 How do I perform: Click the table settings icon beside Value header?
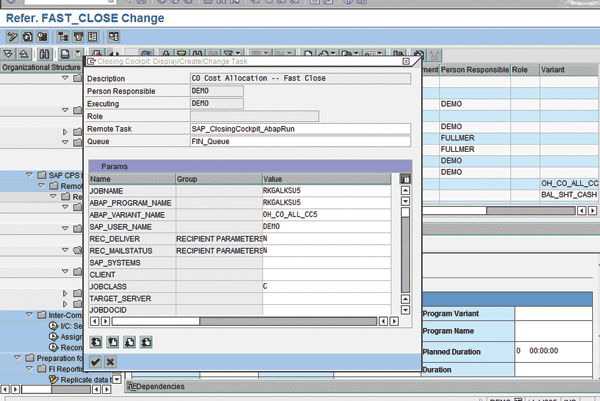coord(406,179)
